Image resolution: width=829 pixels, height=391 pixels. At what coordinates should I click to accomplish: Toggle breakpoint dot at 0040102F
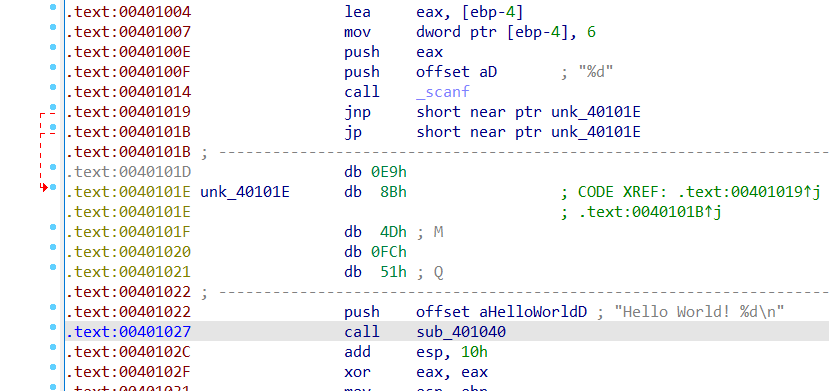[53, 367]
